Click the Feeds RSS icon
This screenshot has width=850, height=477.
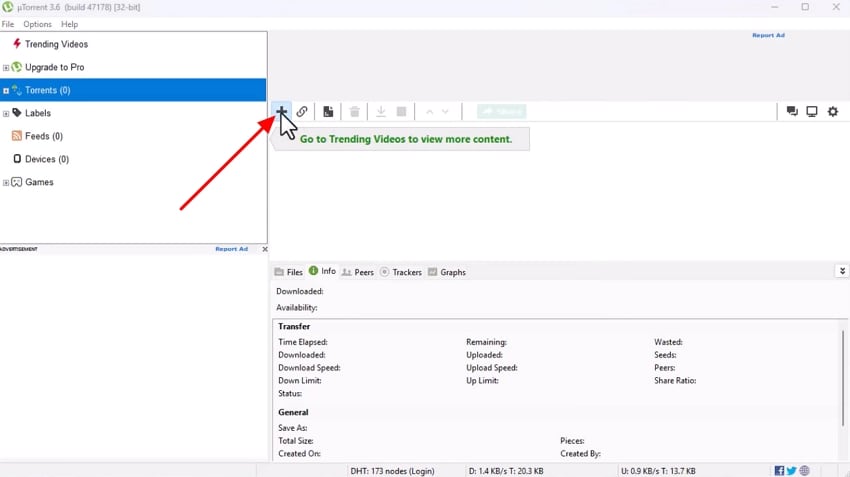coord(17,136)
